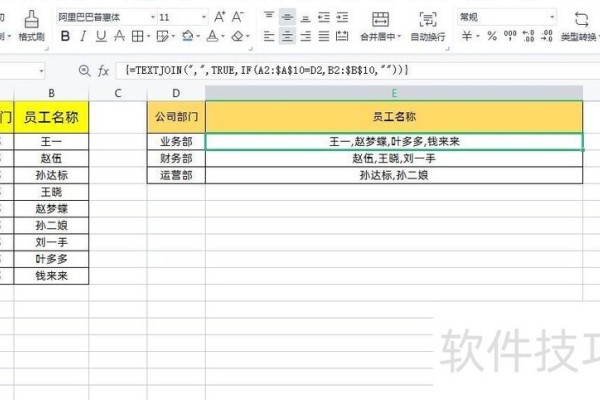Select the yellow 员工名称 header in column B
This screenshot has width=600, height=400.
[51, 117]
